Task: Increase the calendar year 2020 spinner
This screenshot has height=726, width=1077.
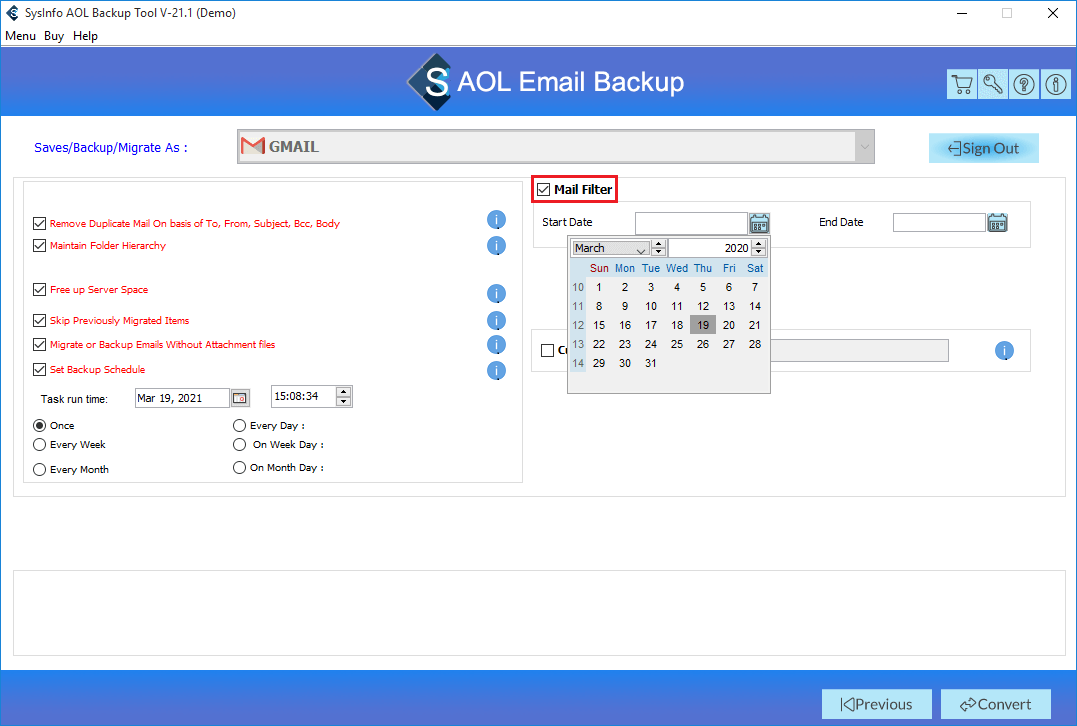Action: pos(759,244)
